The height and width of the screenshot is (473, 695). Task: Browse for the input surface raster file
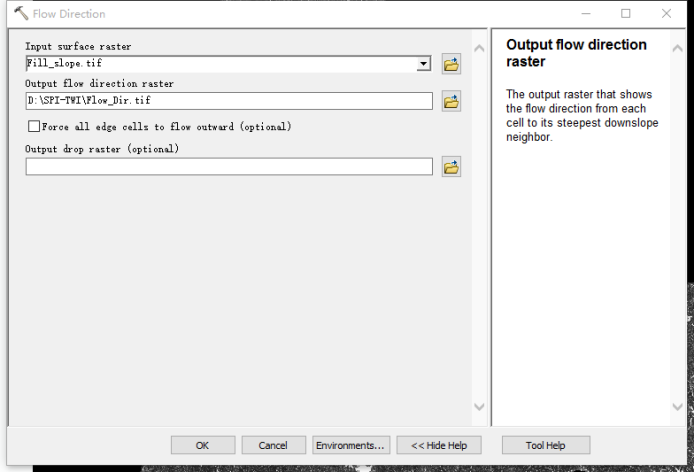point(451,64)
